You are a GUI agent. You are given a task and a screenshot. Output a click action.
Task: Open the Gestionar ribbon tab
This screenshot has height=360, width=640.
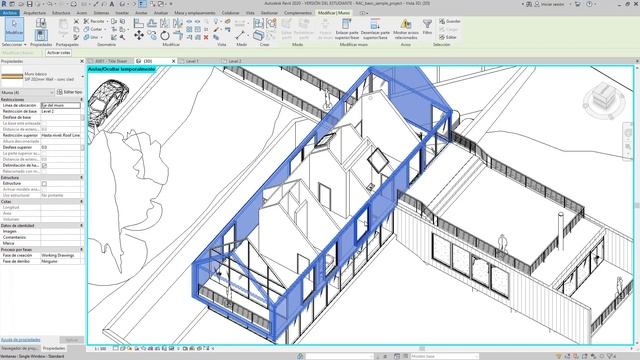(x=269, y=13)
